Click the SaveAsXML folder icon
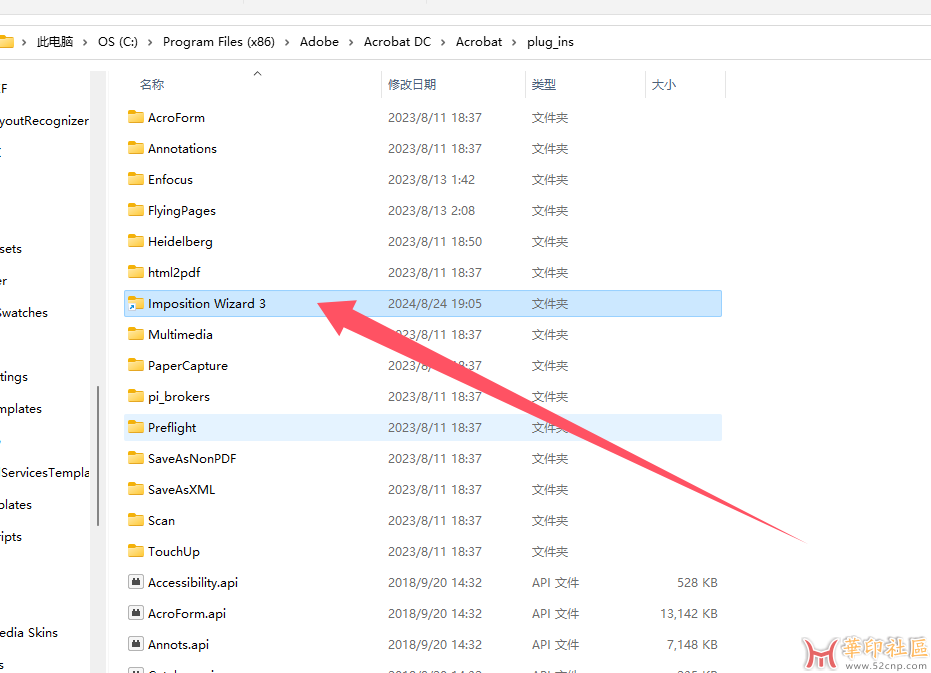This screenshot has width=931, height=673. (136, 489)
